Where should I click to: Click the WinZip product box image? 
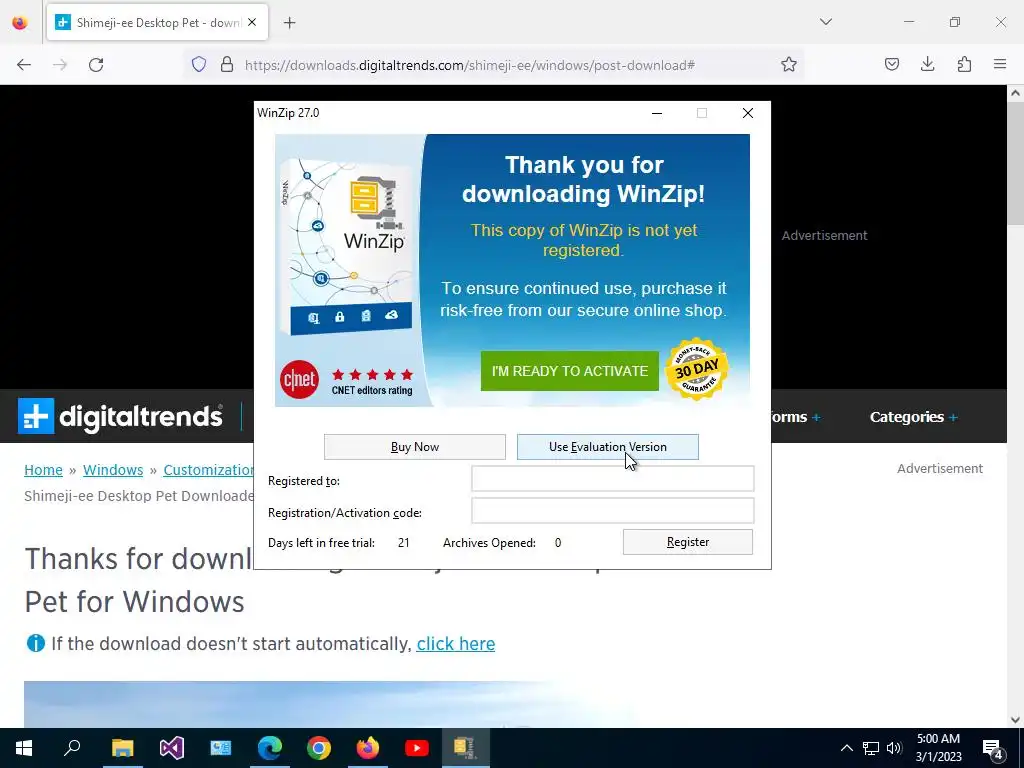click(x=346, y=245)
